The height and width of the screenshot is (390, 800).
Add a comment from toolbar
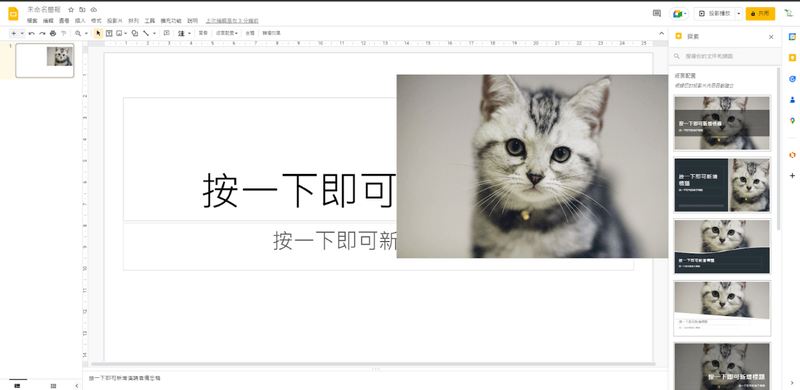pyautogui.click(x=166, y=33)
